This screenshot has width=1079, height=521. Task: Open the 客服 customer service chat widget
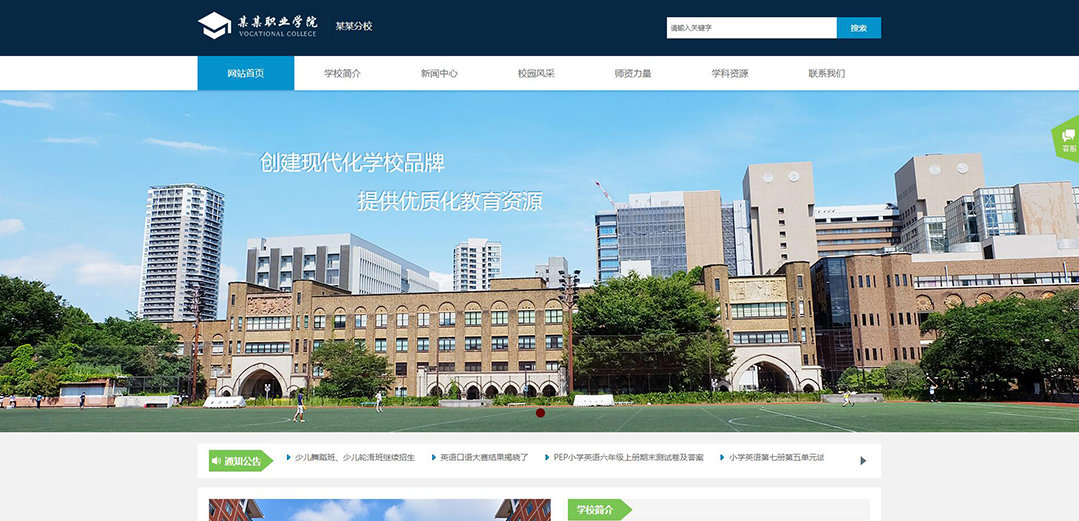tap(1068, 140)
